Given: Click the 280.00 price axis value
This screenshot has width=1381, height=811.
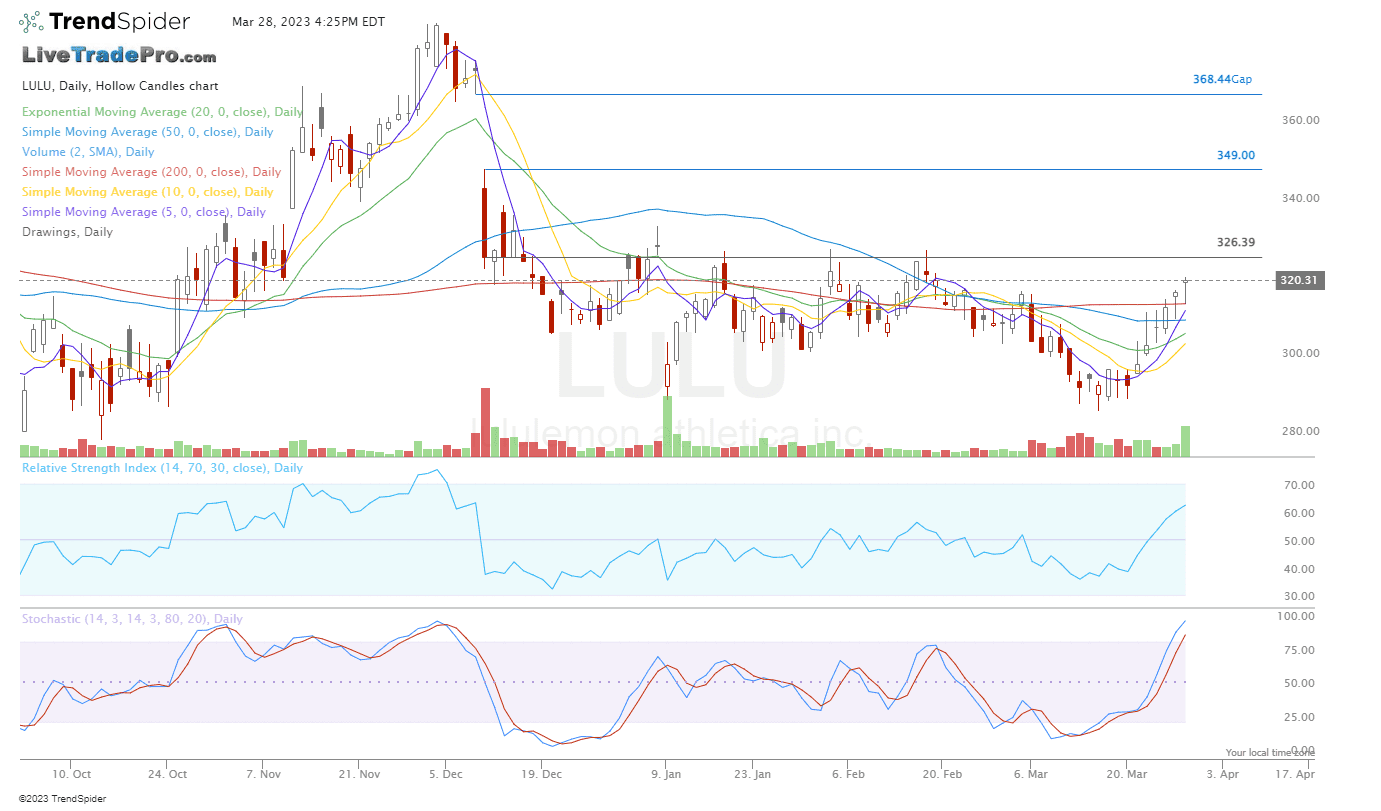Looking at the screenshot, I should coord(1300,431).
